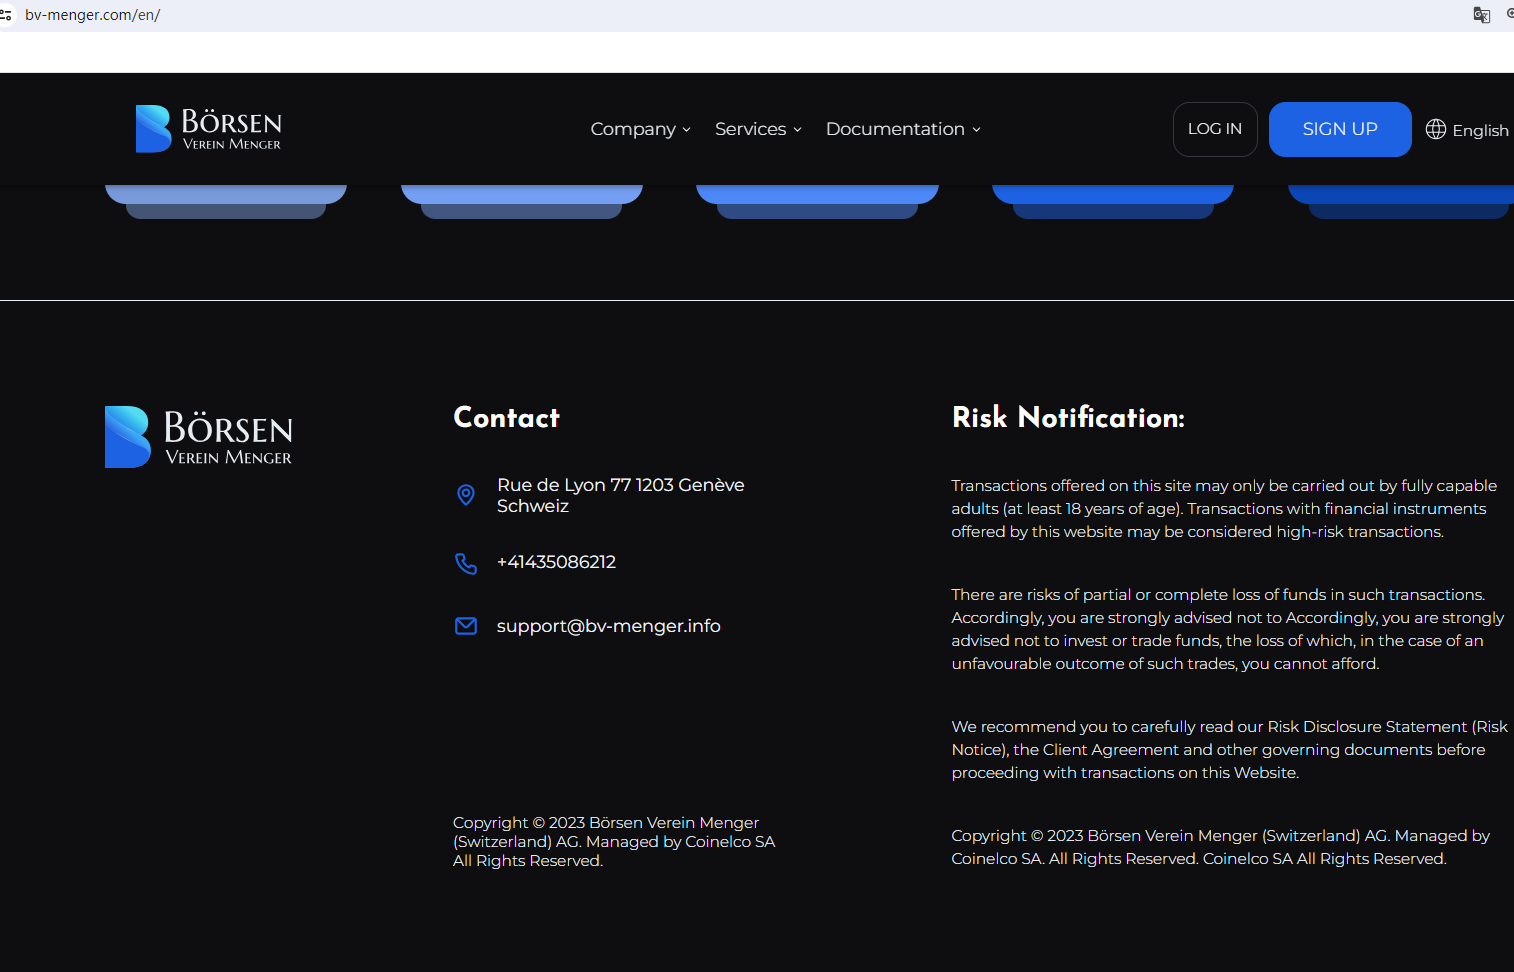This screenshot has width=1514, height=972.
Task: Click the bv-menger.com/en/ URL in address bar
Action: point(93,15)
